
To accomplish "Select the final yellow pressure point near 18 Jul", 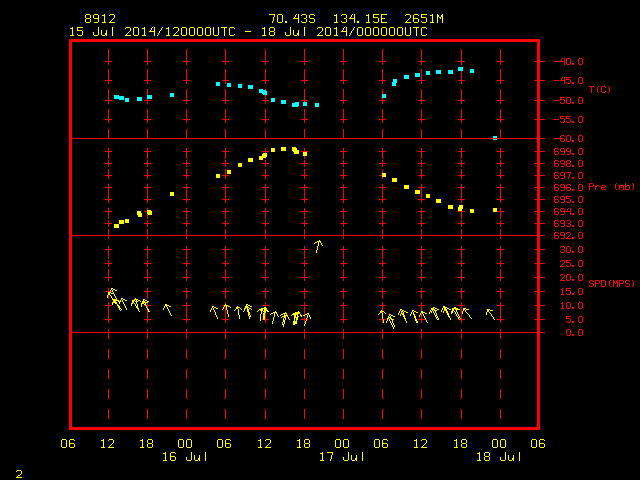I will pyautogui.click(x=495, y=210).
